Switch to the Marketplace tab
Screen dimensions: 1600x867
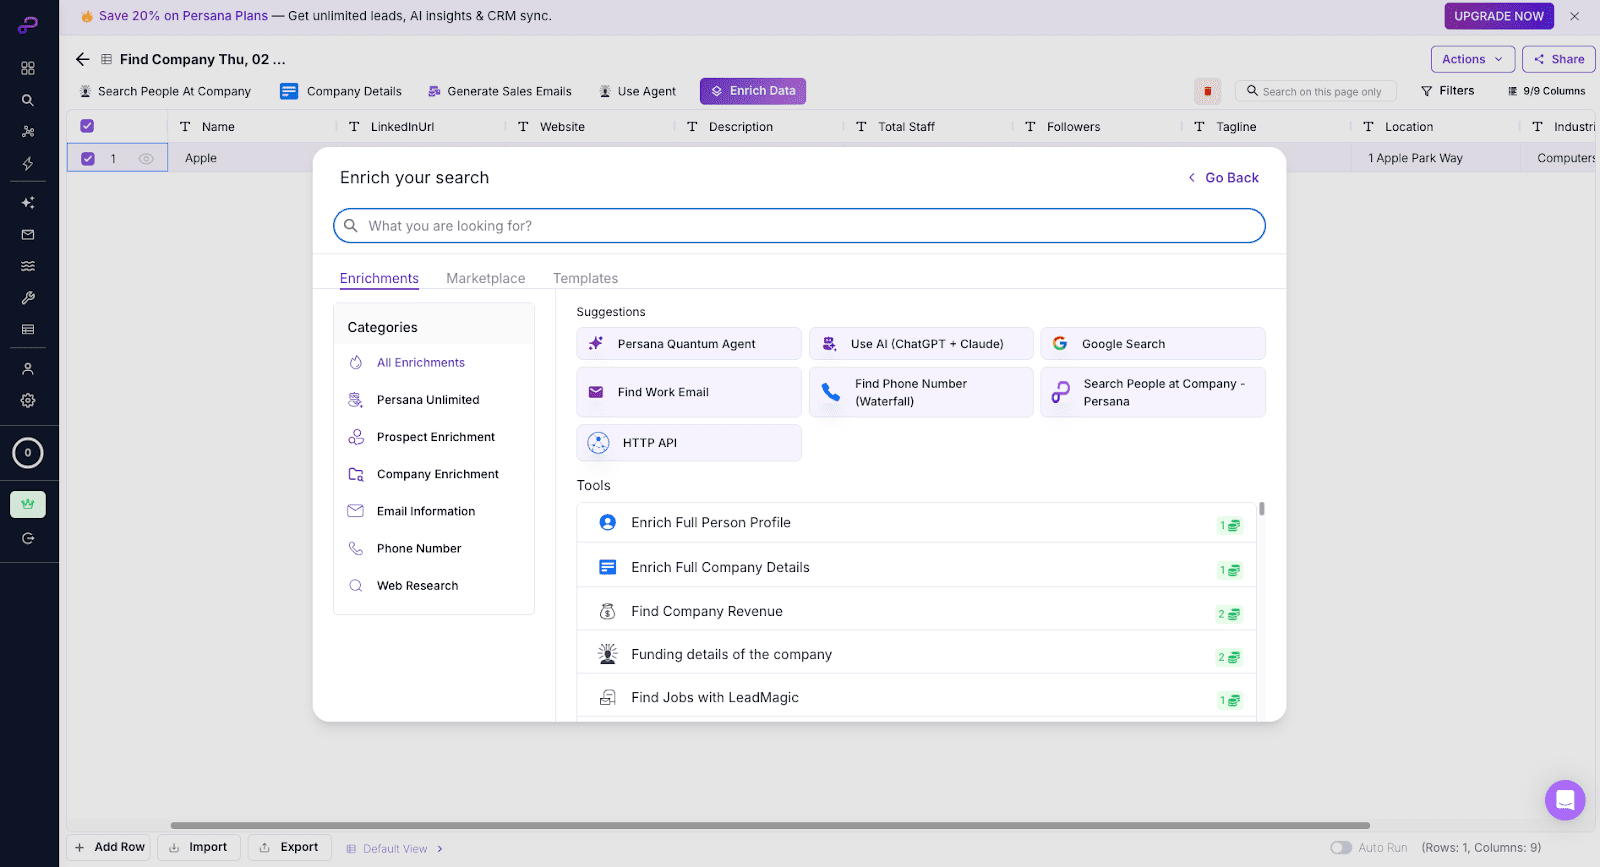point(485,279)
